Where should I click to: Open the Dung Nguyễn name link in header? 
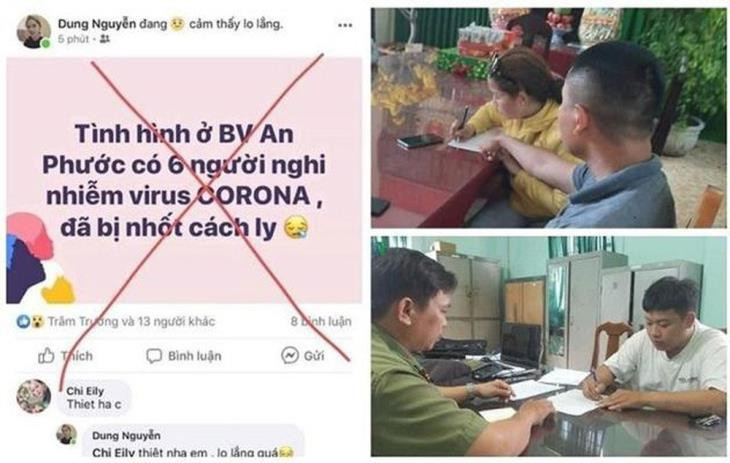pyautogui.click(x=97, y=24)
